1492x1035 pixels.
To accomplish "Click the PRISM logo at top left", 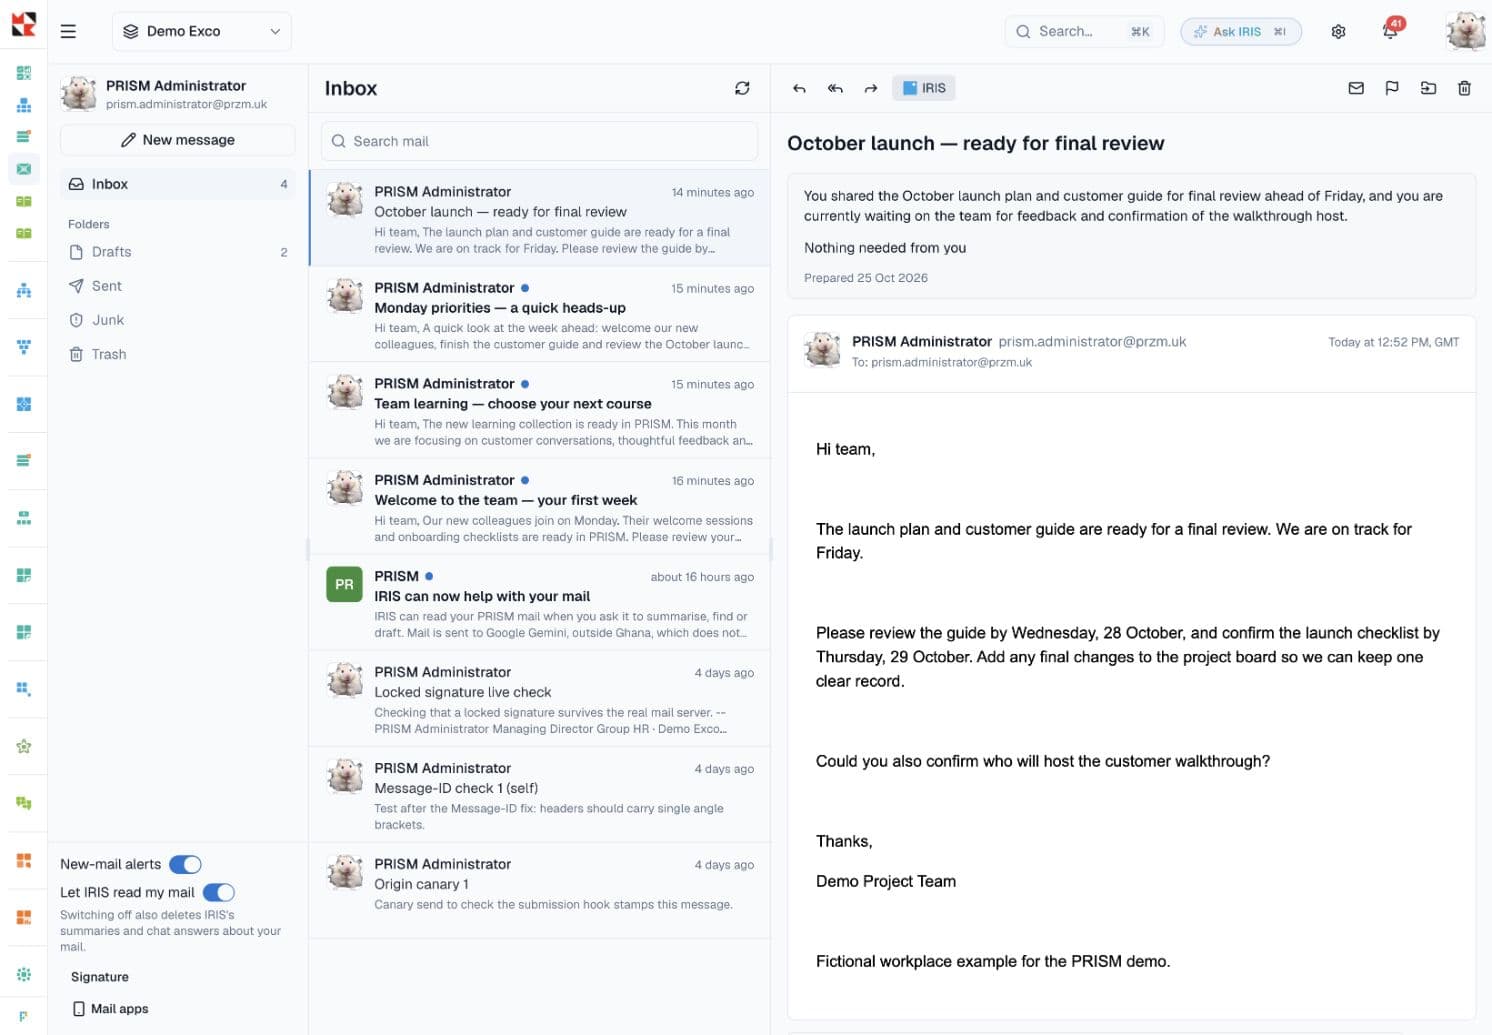I will (x=23, y=24).
